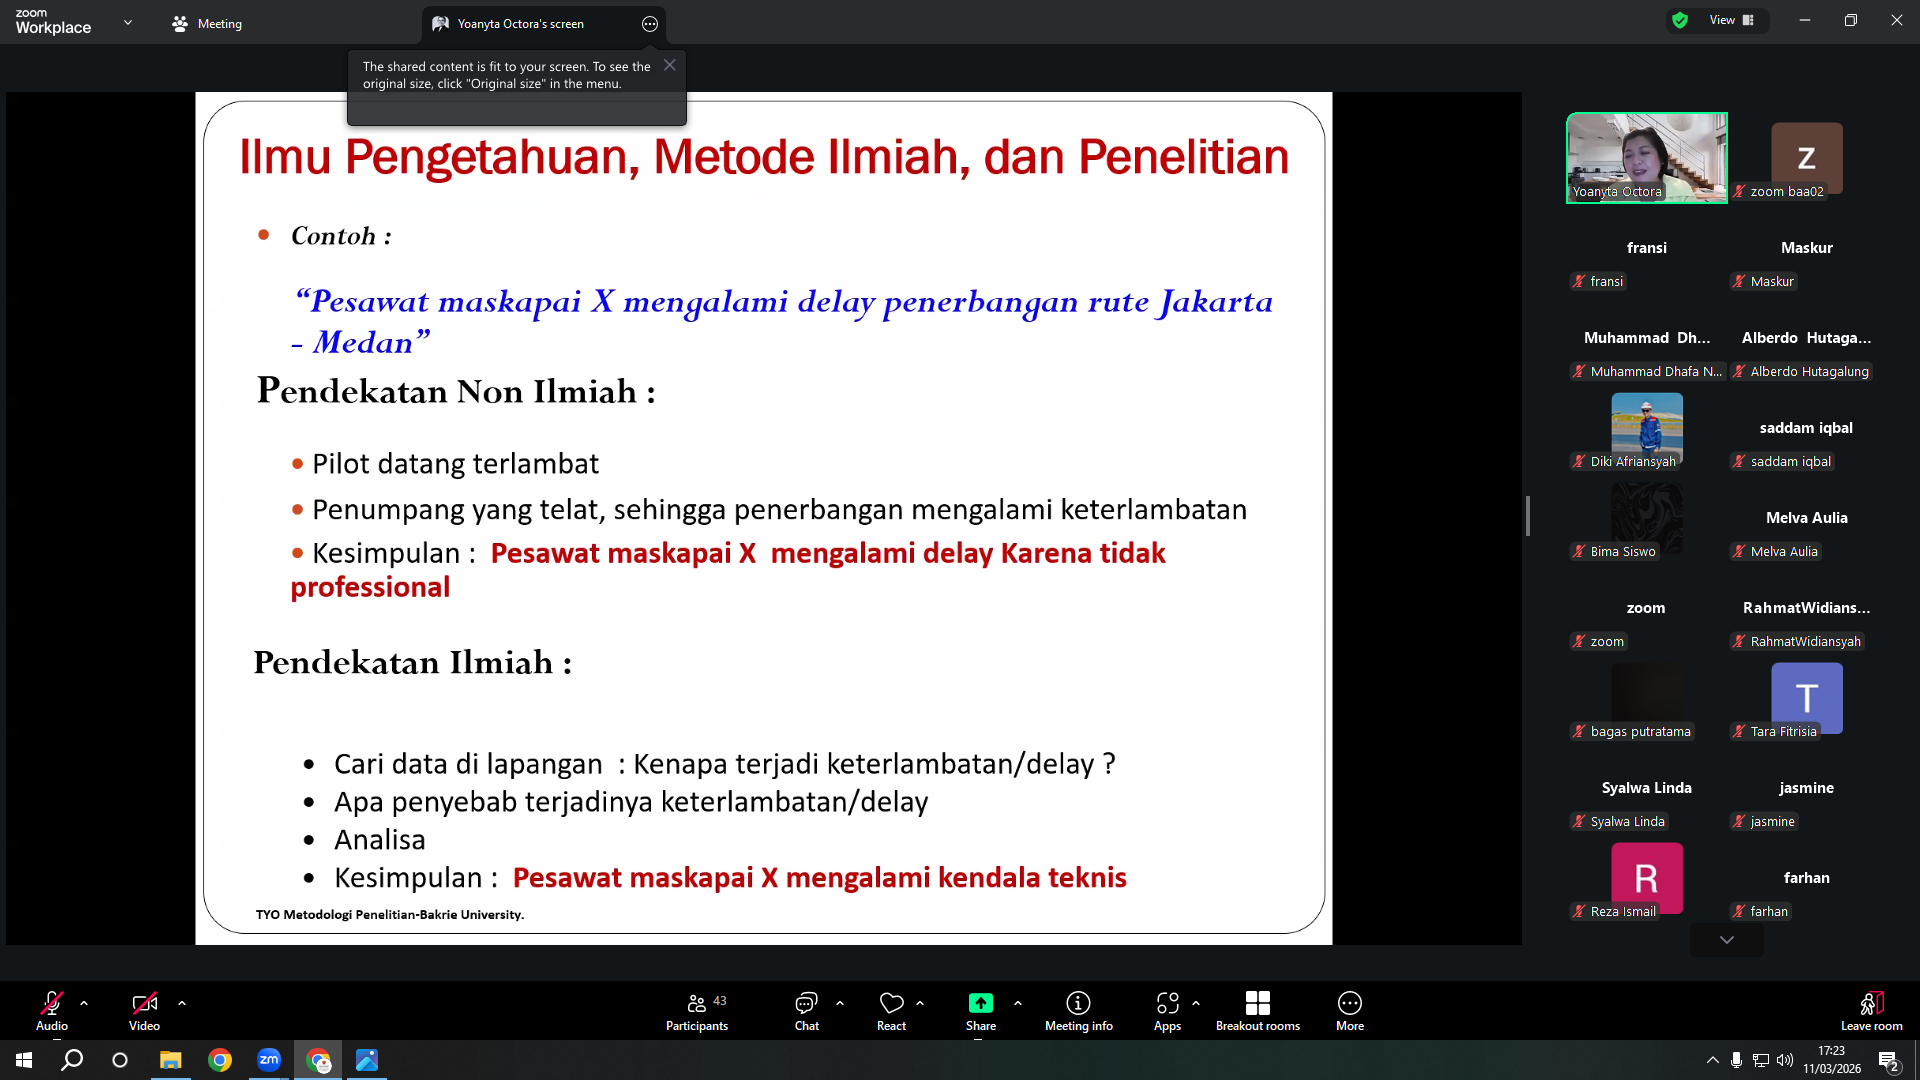Open Windows Start menu
This screenshot has width=1920, height=1080.
pyautogui.click(x=24, y=1060)
